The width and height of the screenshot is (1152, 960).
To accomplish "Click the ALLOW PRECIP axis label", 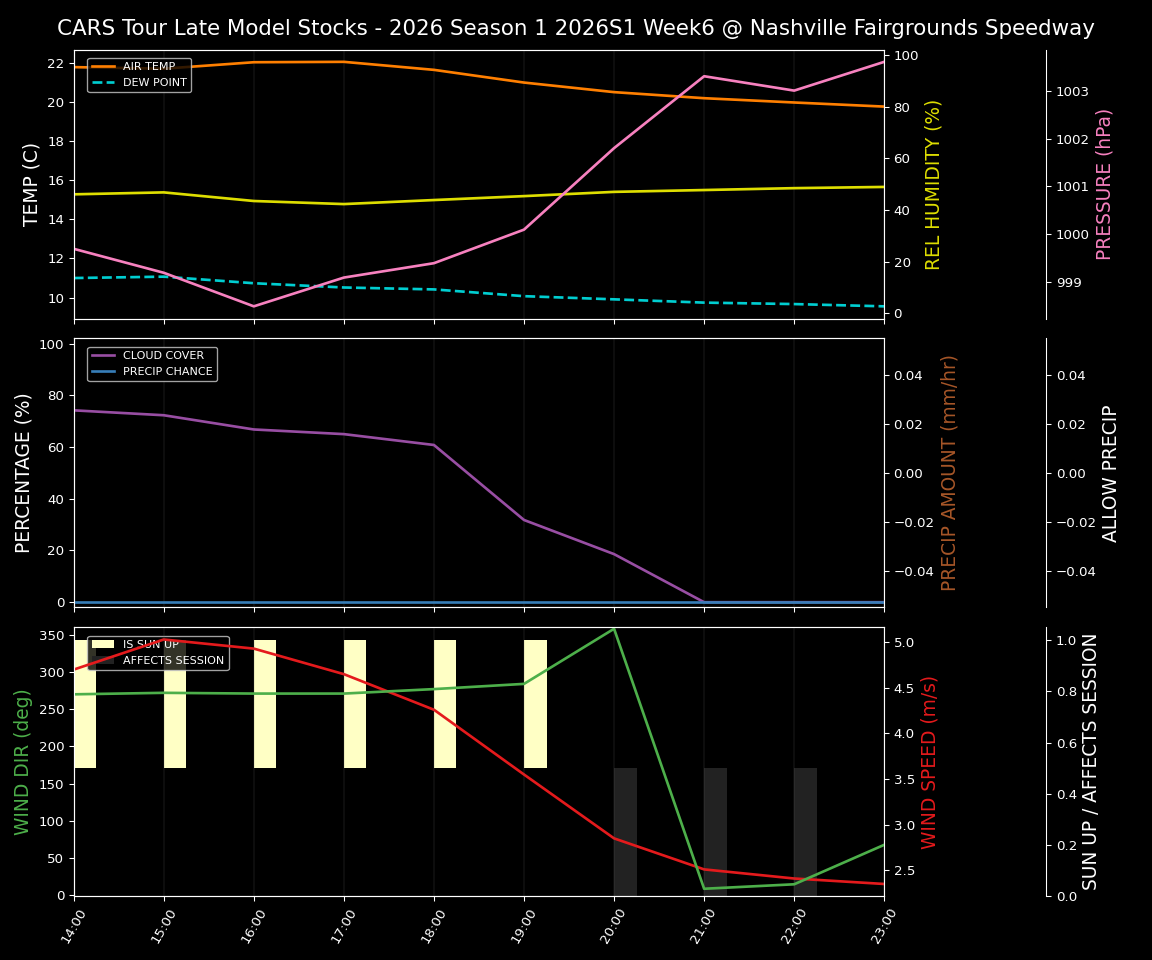I will pyautogui.click(x=1111, y=470).
